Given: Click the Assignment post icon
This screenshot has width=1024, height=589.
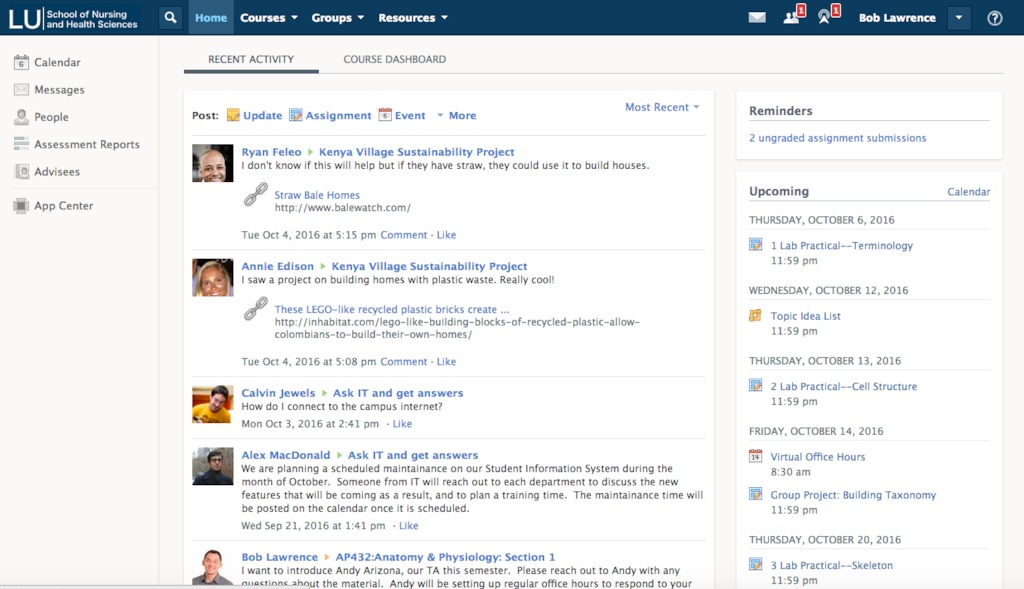Looking at the screenshot, I should [296, 115].
